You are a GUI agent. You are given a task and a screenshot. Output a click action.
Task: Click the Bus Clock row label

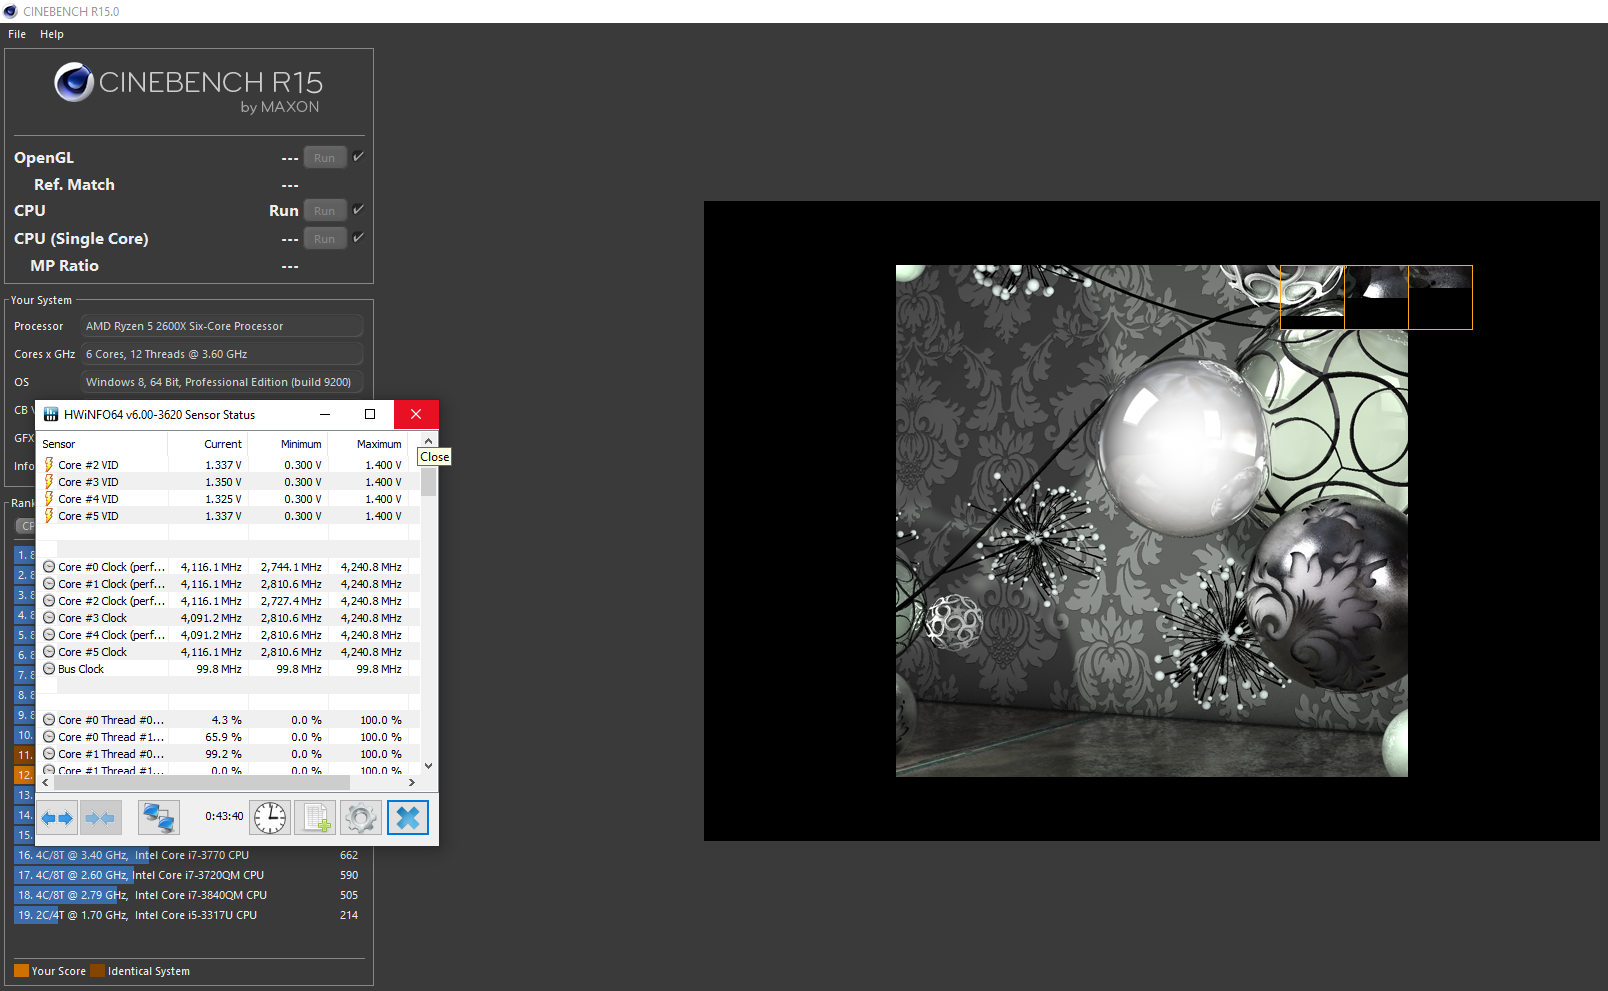click(x=81, y=669)
